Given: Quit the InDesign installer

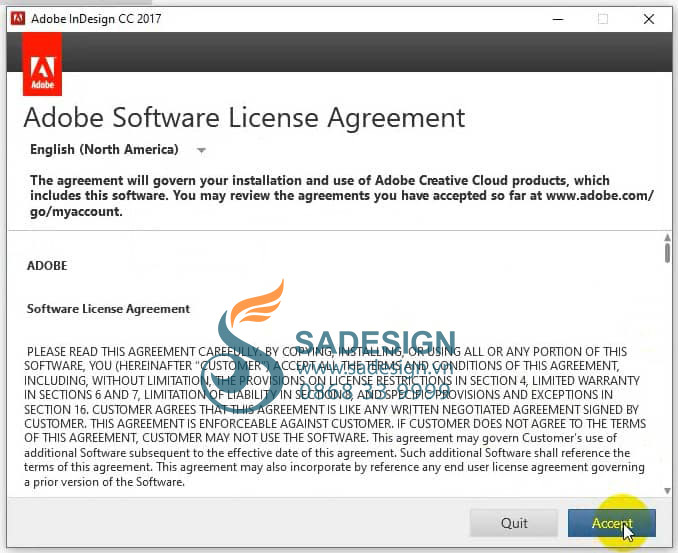Looking at the screenshot, I should pos(514,523).
